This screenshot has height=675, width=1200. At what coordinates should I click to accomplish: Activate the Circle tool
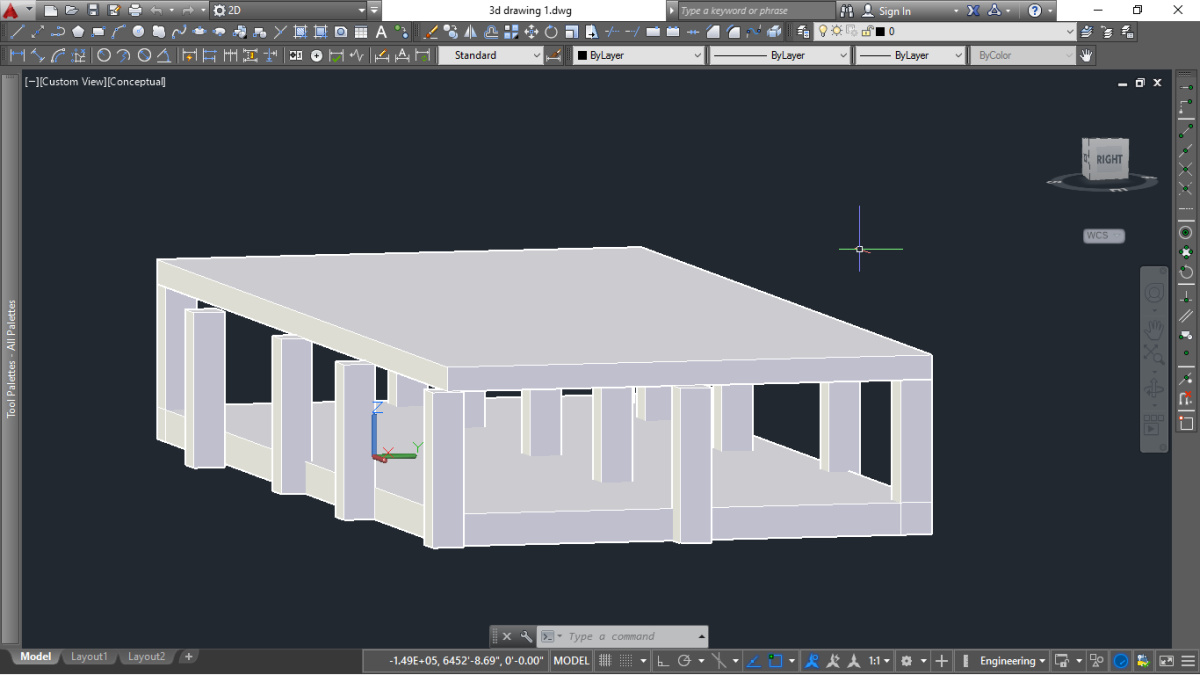tap(138, 31)
